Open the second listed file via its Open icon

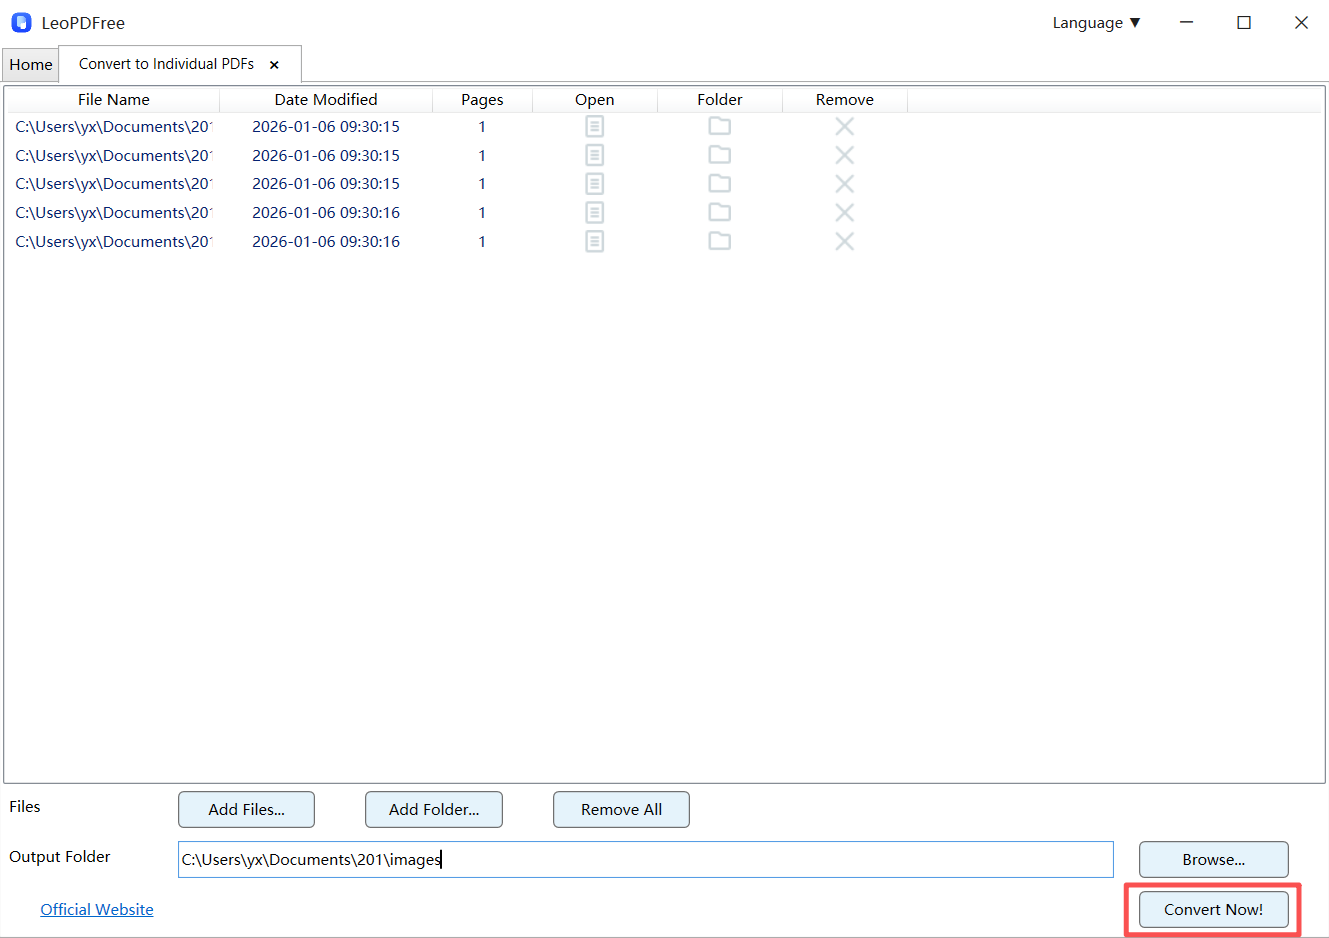(594, 155)
